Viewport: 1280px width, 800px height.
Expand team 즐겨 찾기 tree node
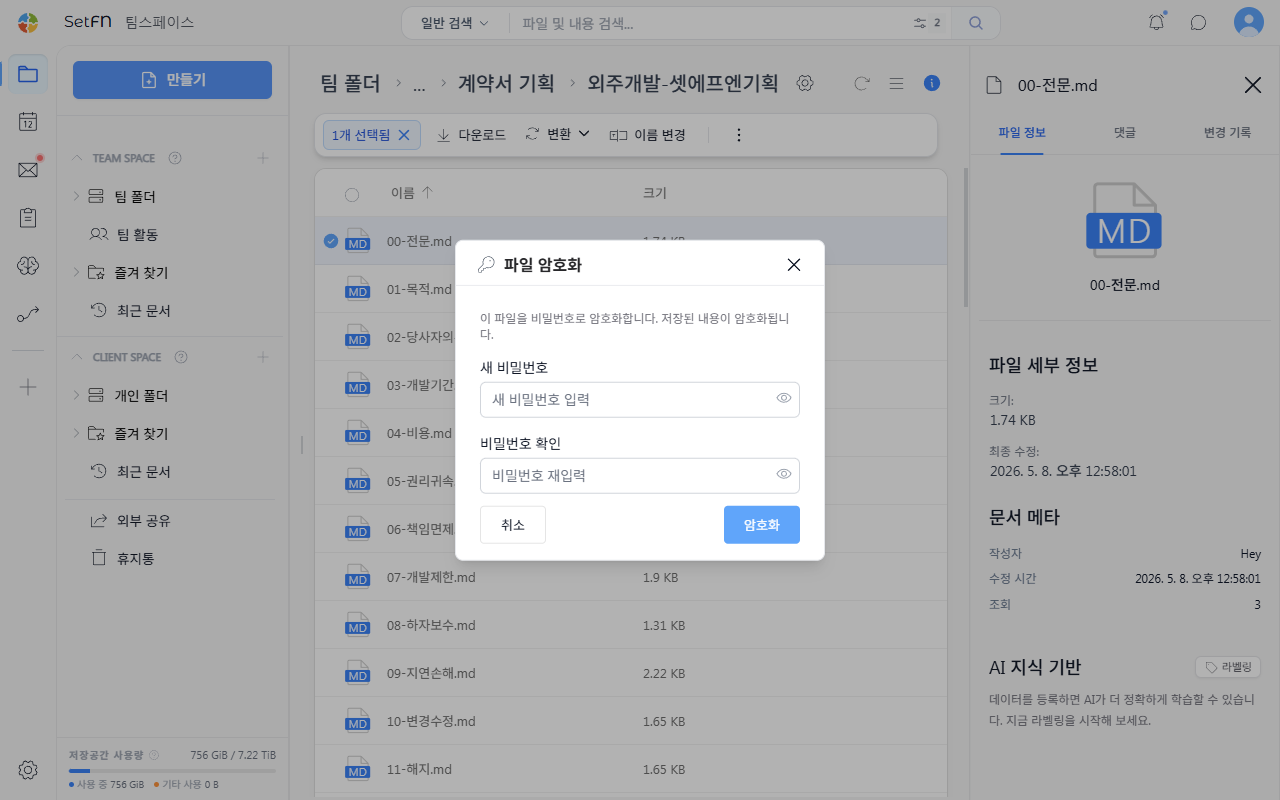click(76, 272)
